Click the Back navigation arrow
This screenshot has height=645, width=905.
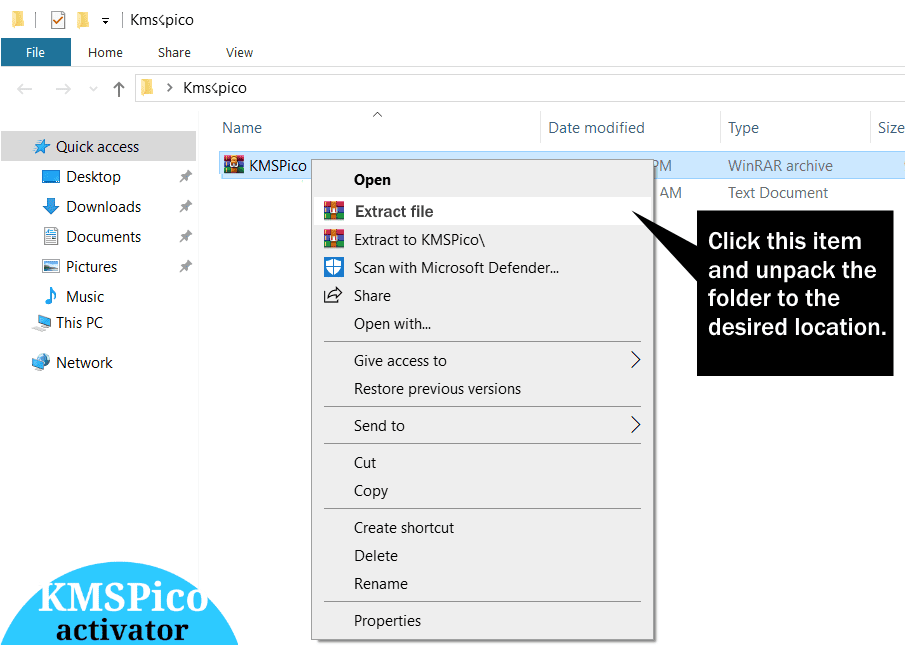(x=24, y=89)
